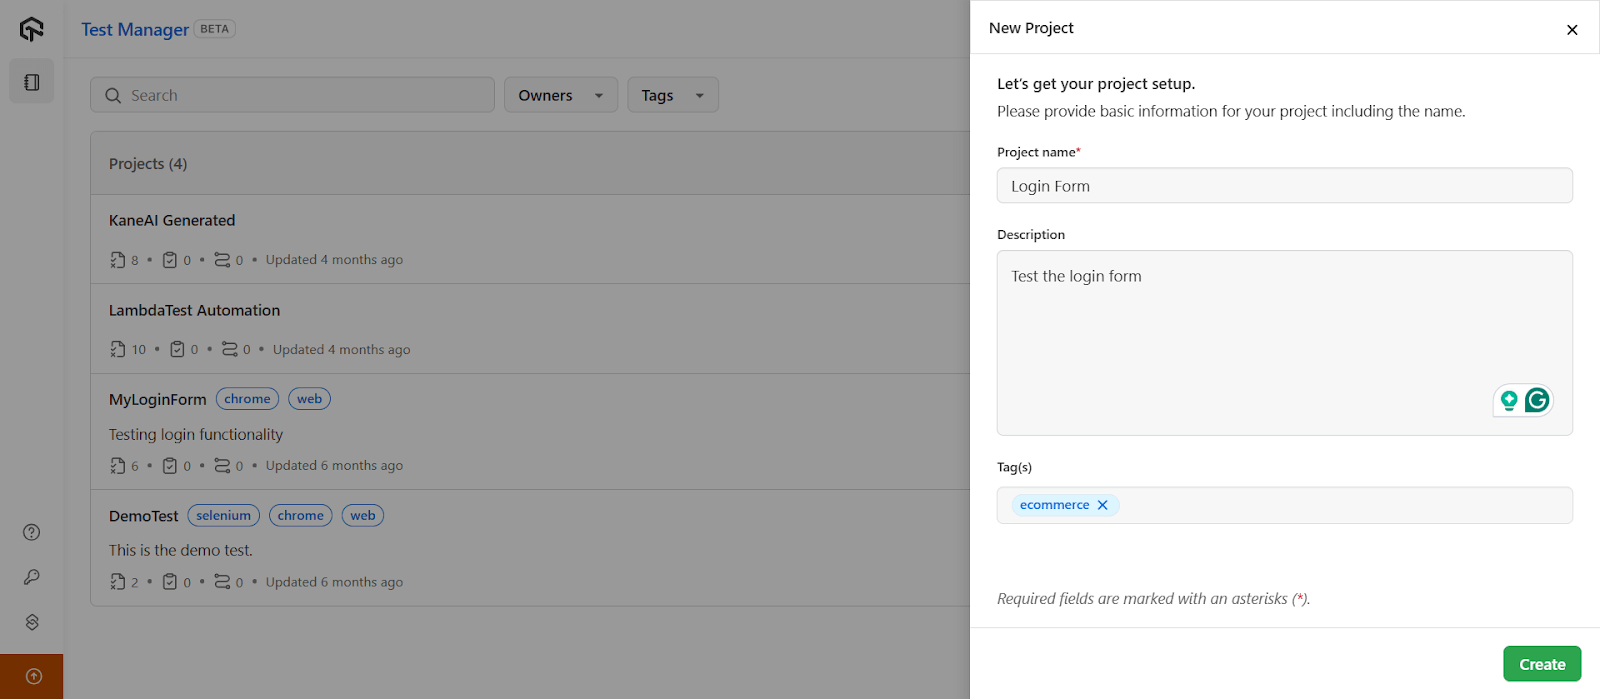Click test cases icon in DemoTest row
The width and height of the screenshot is (1600, 699).
point(118,582)
